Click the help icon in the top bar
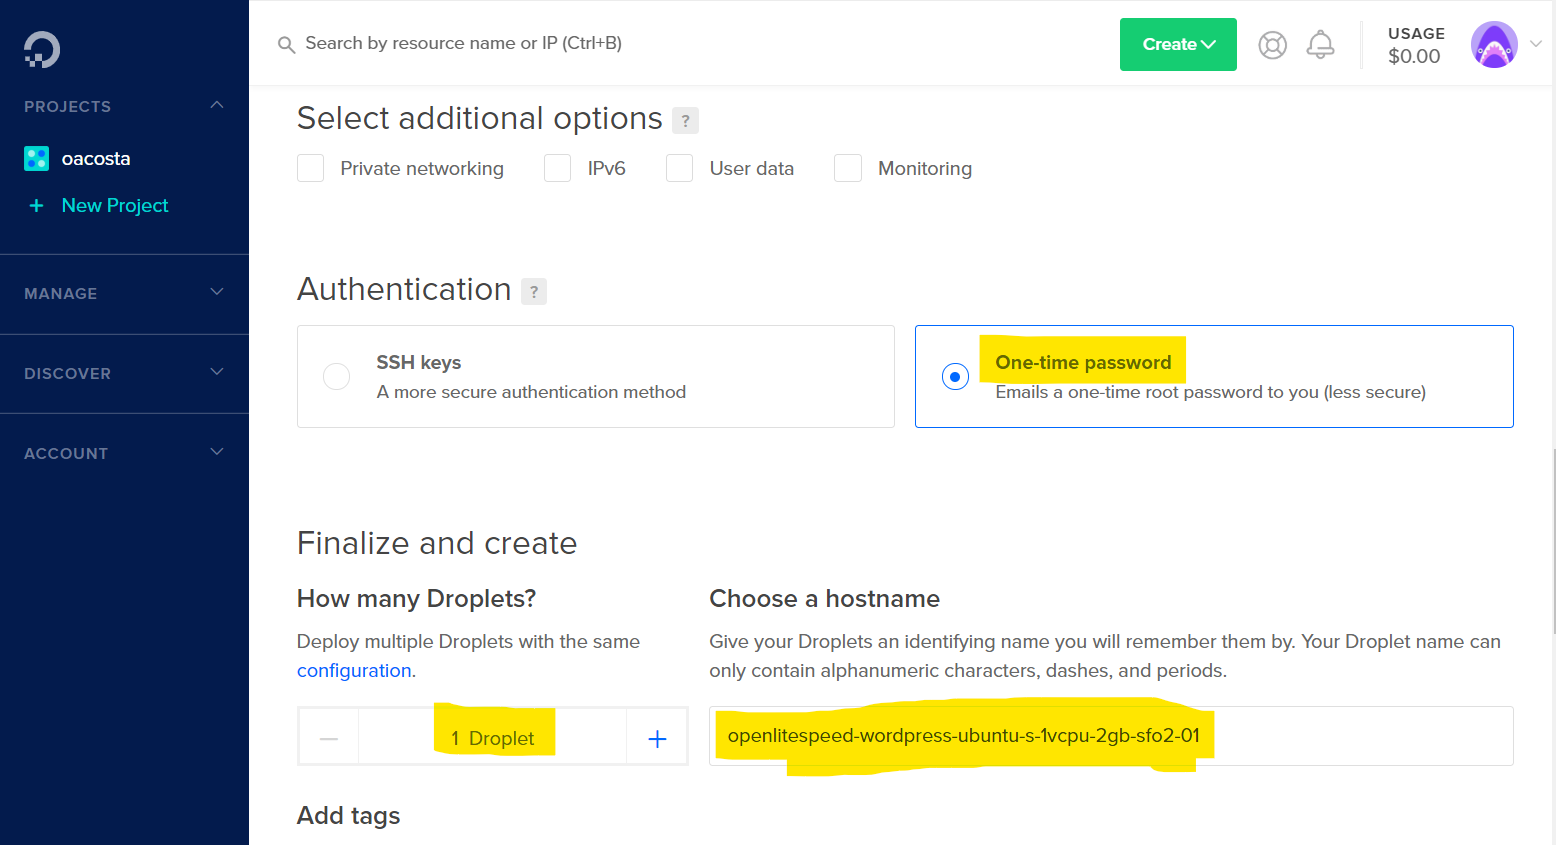Screen dimensions: 1556x845 pyautogui.click(x=1272, y=44)
